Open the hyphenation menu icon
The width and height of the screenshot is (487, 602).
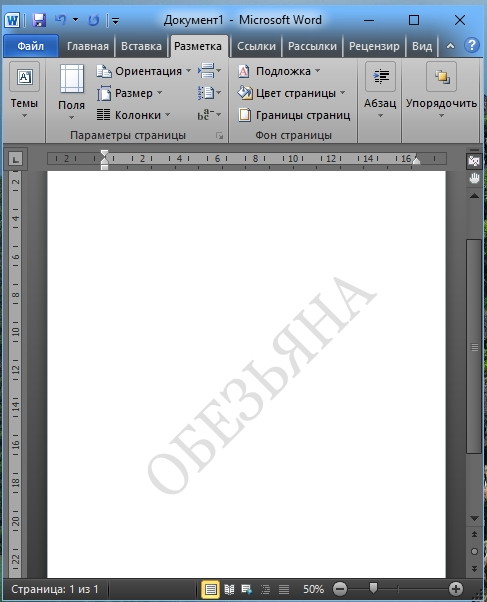(209, 115)
